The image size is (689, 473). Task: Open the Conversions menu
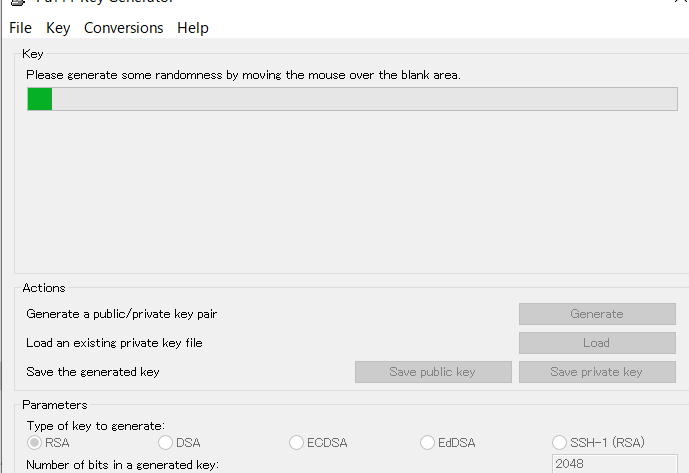[x=123, y=28]
